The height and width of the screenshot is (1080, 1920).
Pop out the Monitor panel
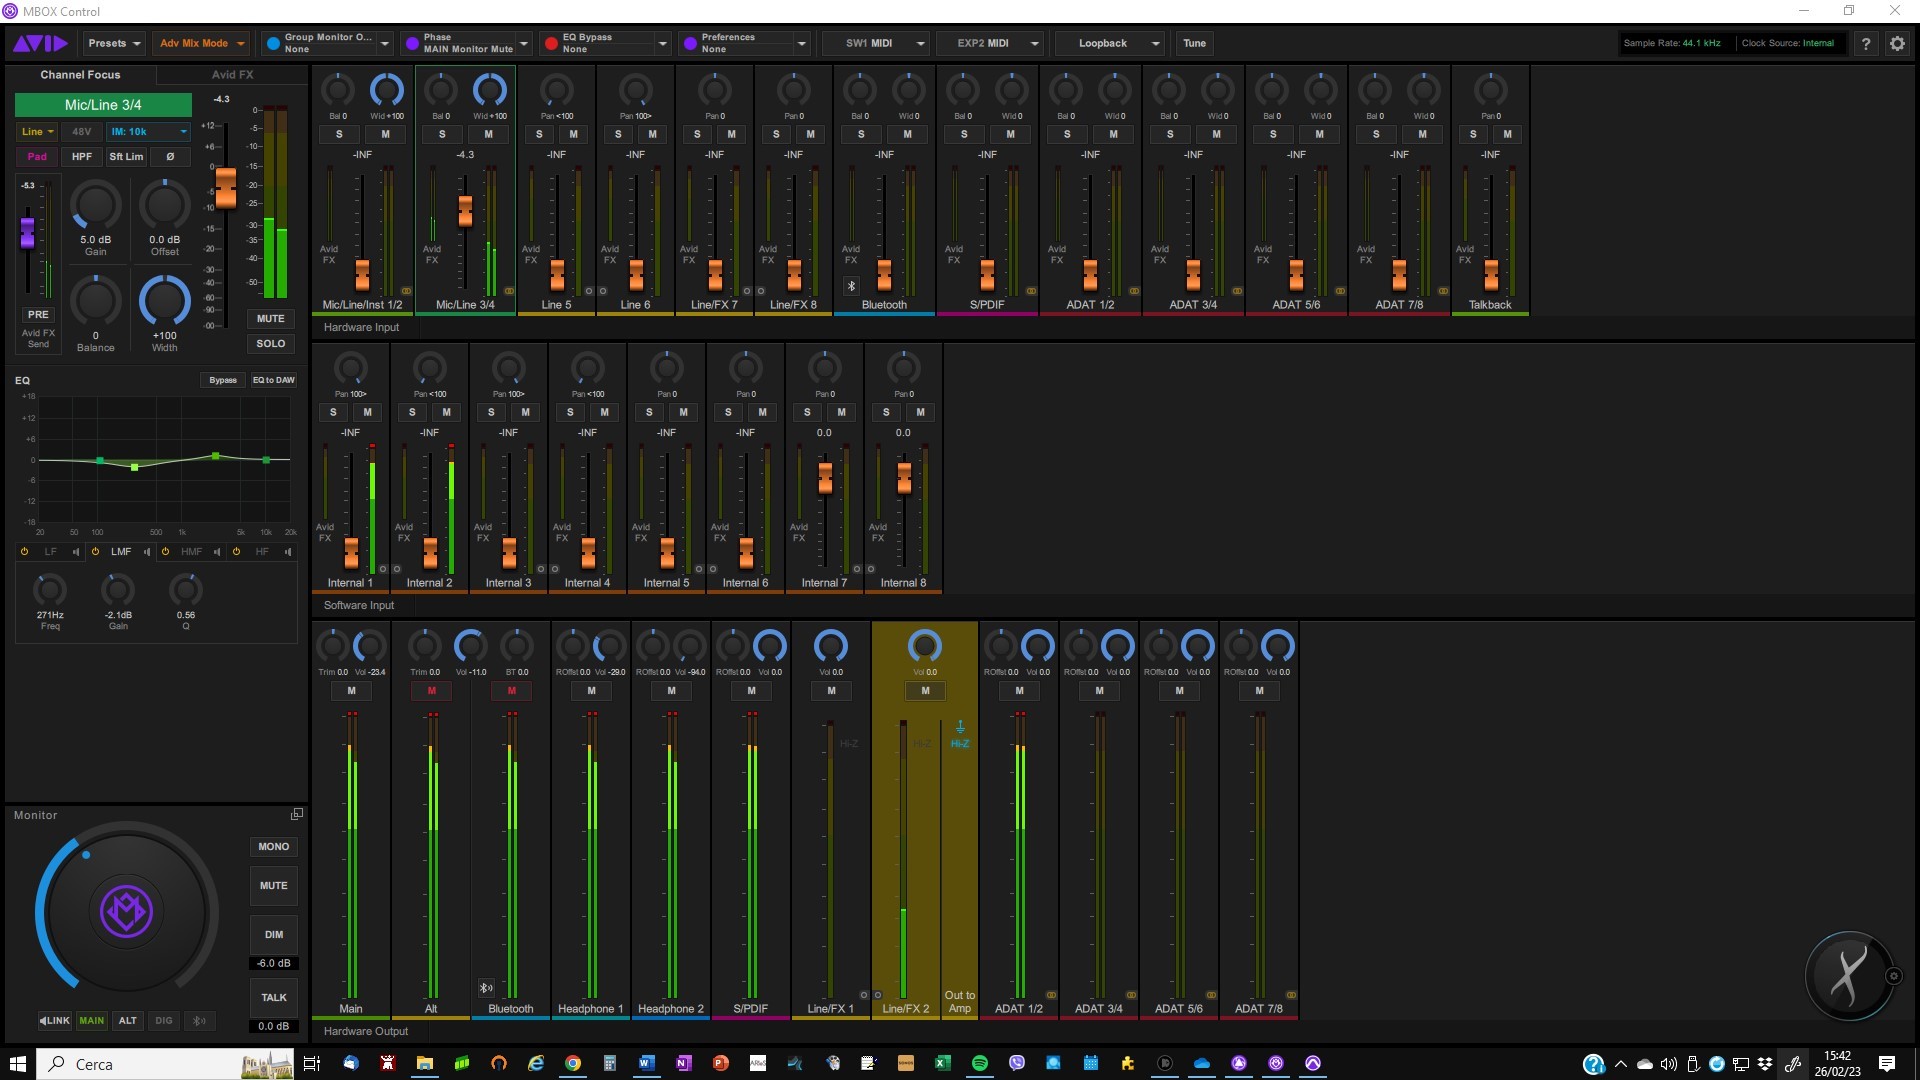click(x=297, y=815)
